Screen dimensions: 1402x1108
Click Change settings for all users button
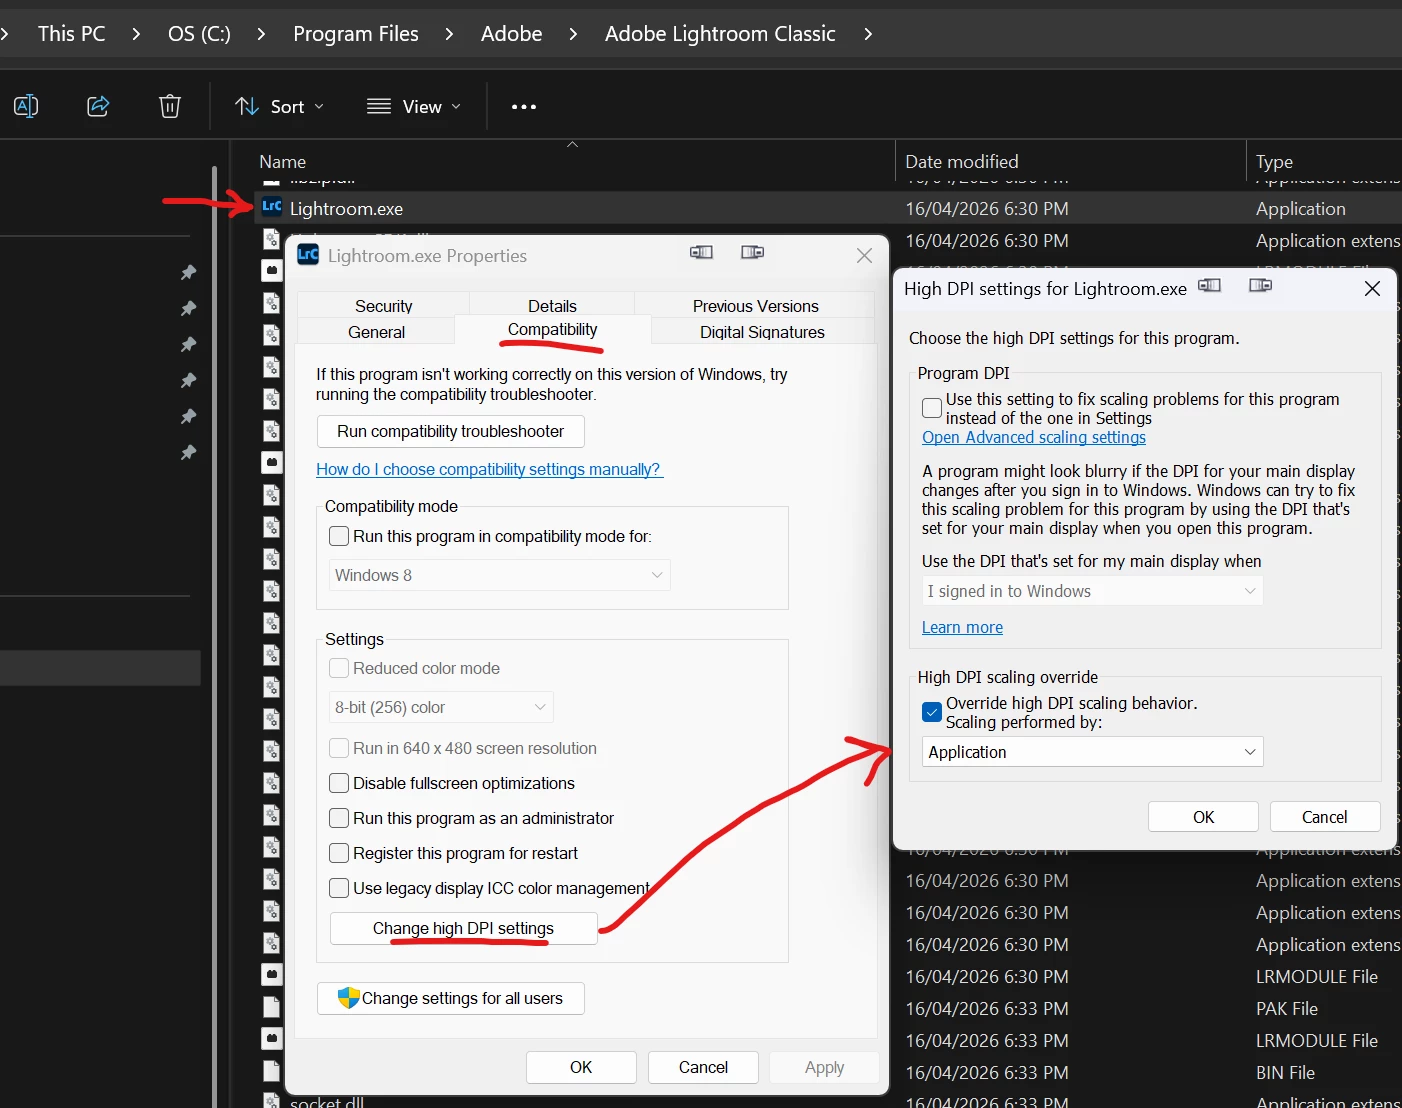(451, 998)
